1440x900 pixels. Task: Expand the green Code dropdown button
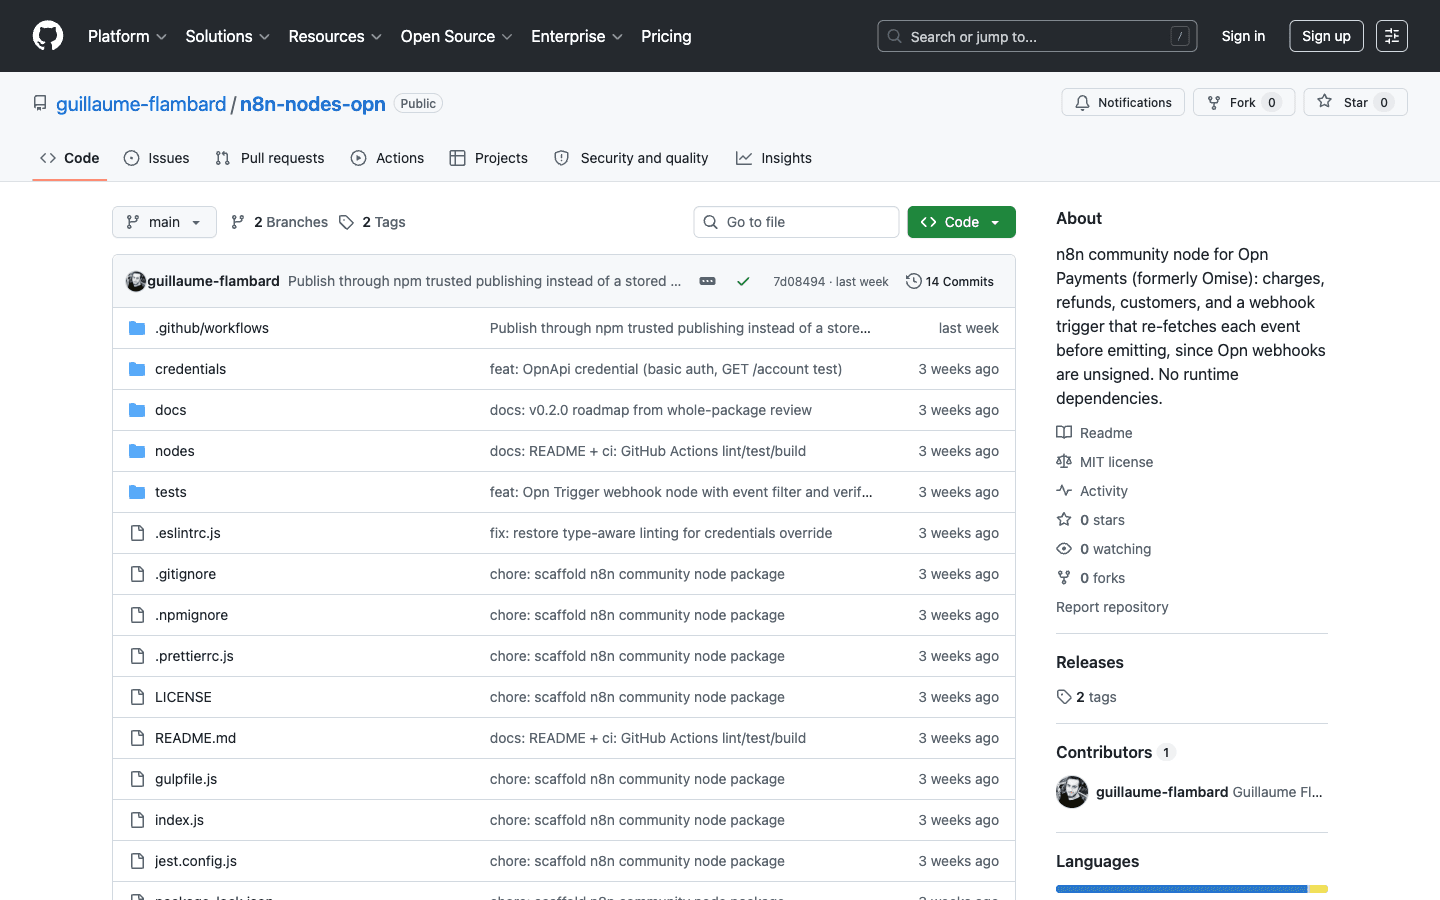(x=961, y=222)
